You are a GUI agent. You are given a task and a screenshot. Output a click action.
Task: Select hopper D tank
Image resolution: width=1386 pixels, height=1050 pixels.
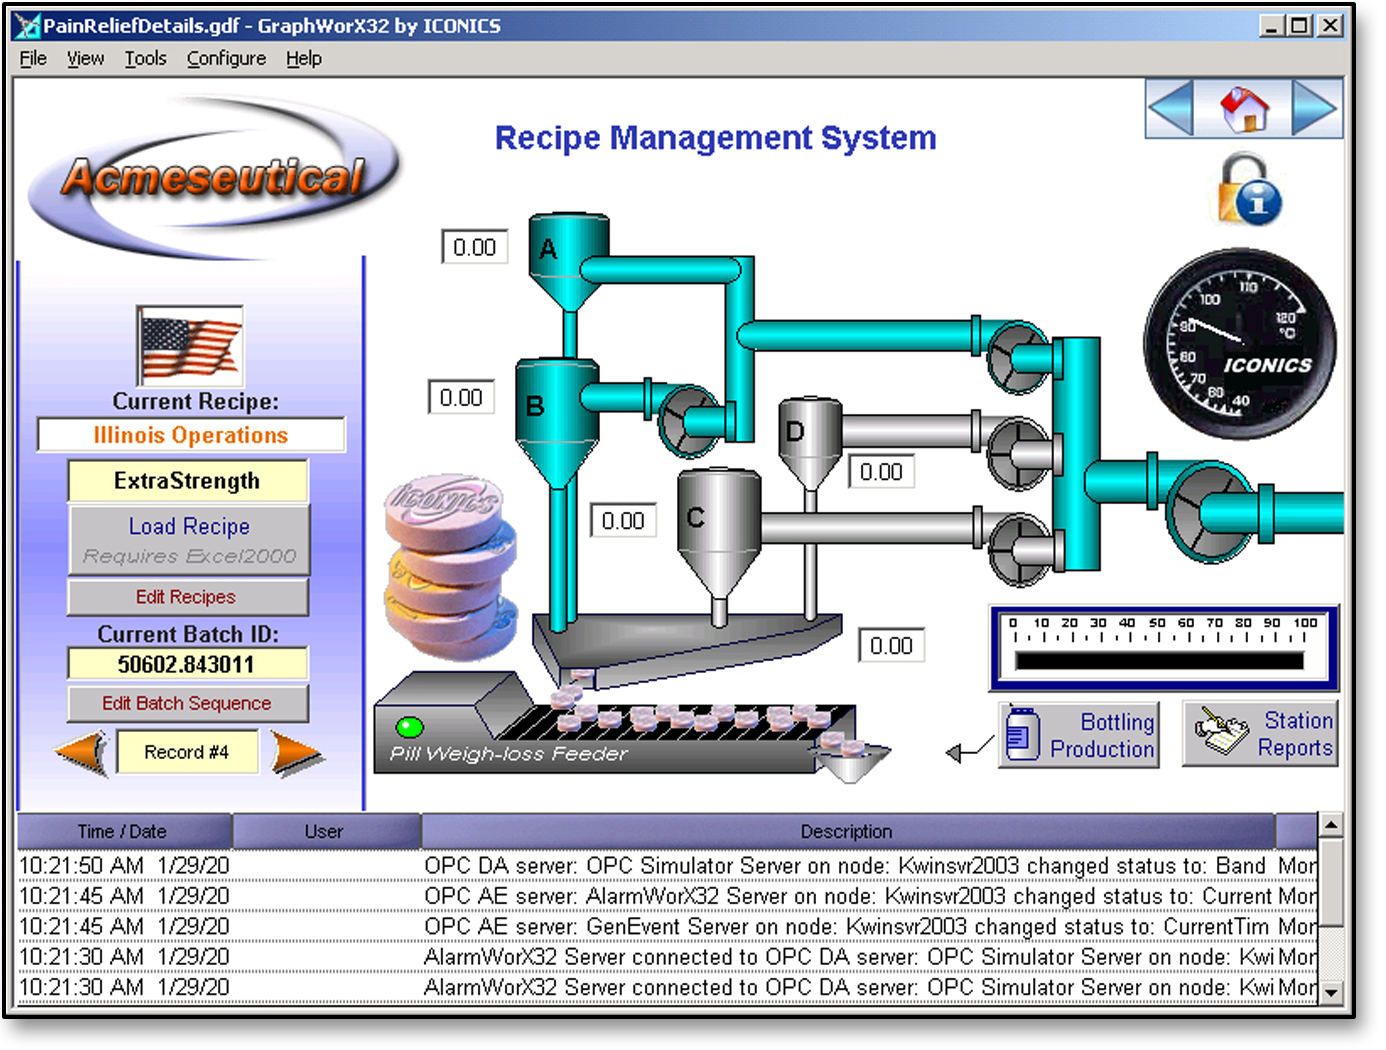coord(810,441)
